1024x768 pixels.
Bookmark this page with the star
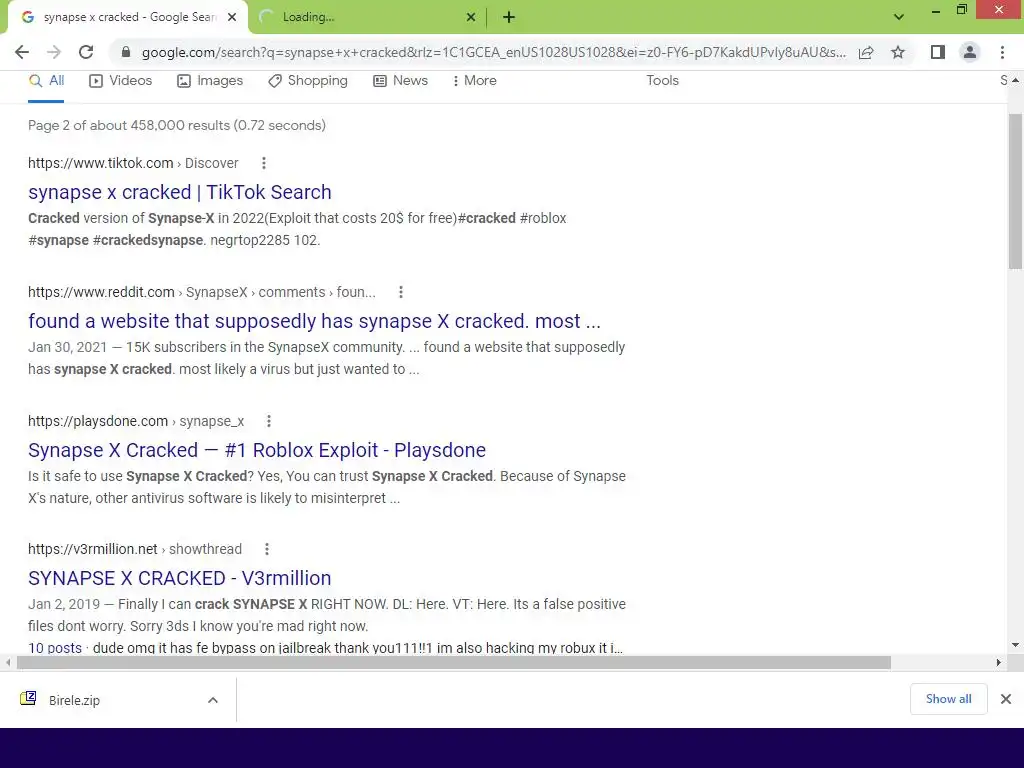tap(898, 52)
